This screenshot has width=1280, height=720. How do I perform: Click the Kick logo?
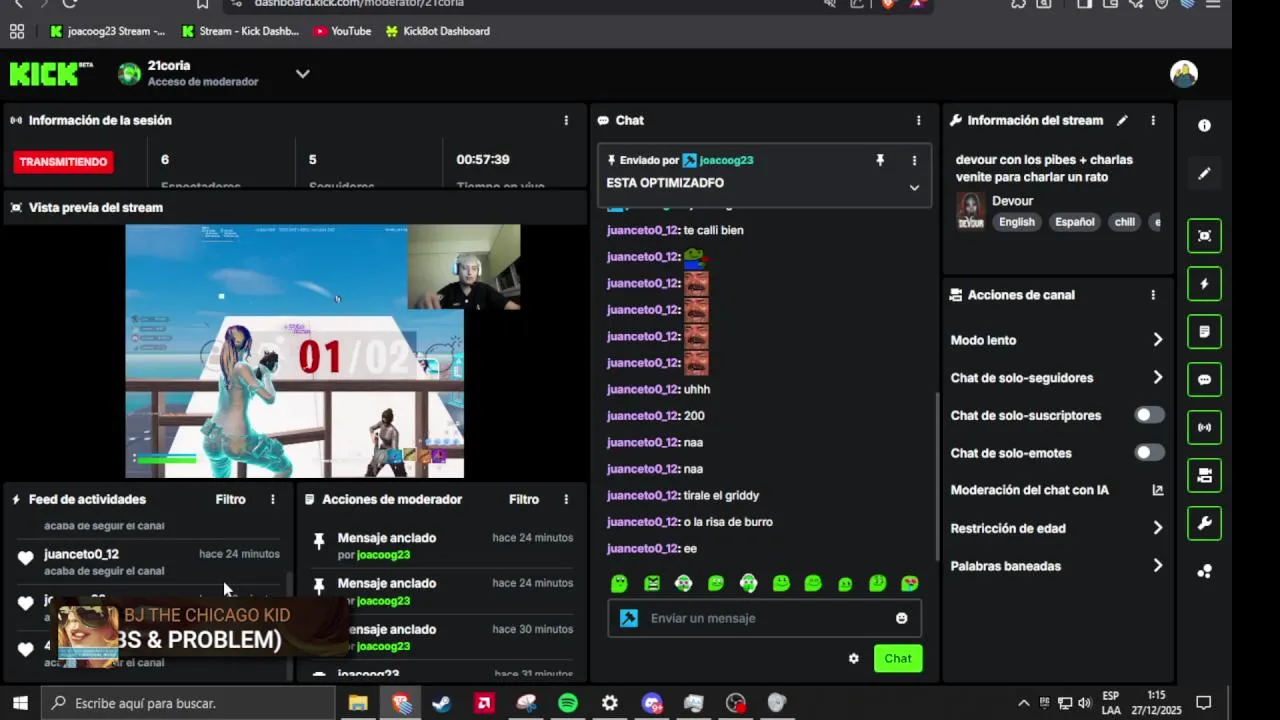[51, 73]
